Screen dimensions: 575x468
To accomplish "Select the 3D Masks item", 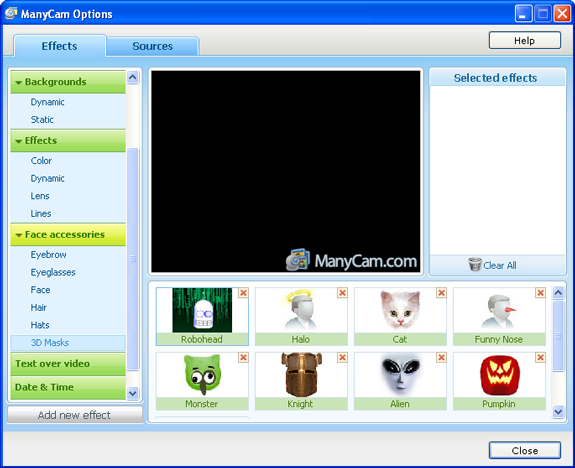I will [68, 343].
